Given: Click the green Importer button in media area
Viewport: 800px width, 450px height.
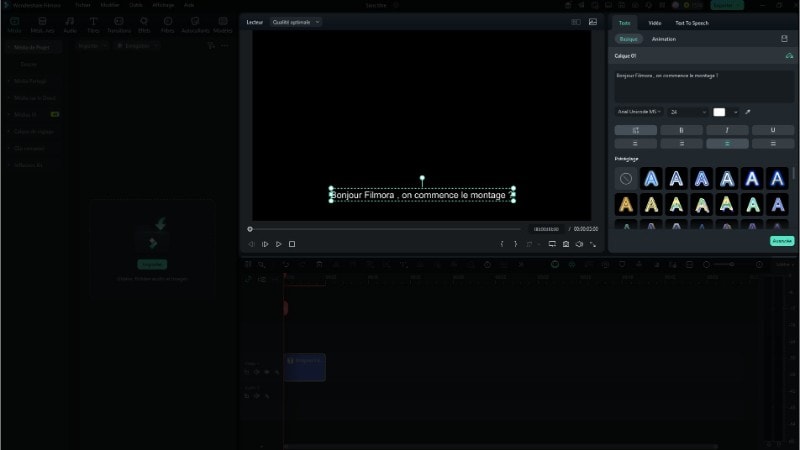Looking at the screenshot, I should (x=152, y=264).
